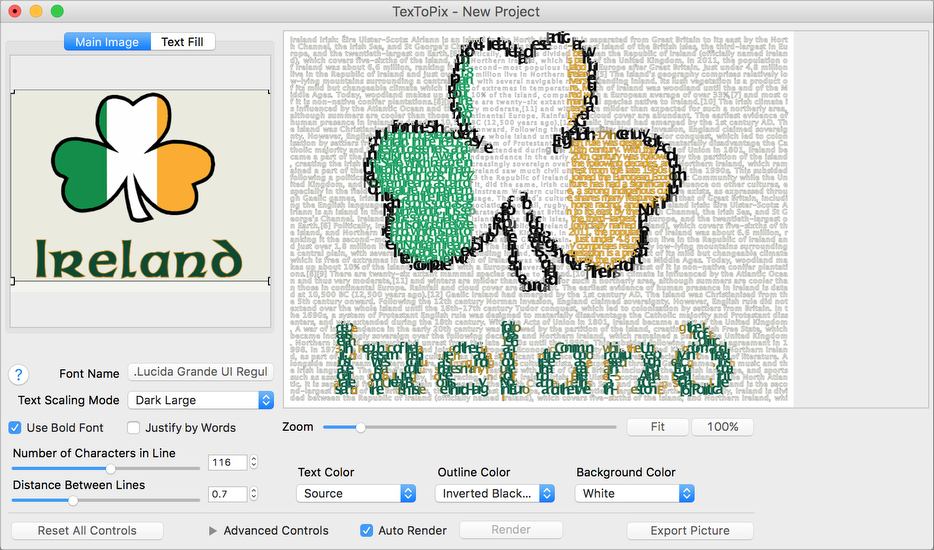934x550 pixels.
Task: Click the Font Name field
Action: click(201, 372)
